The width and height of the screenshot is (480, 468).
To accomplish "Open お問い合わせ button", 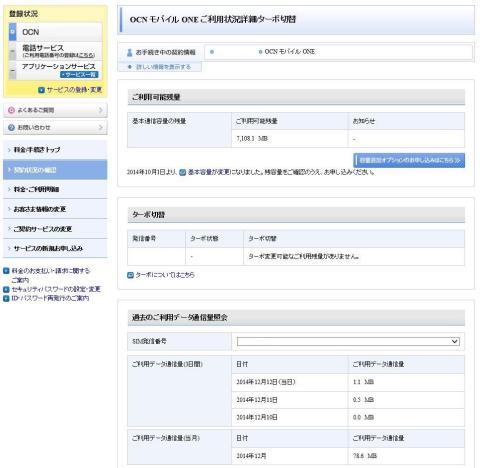I will [x=55, y=127].
